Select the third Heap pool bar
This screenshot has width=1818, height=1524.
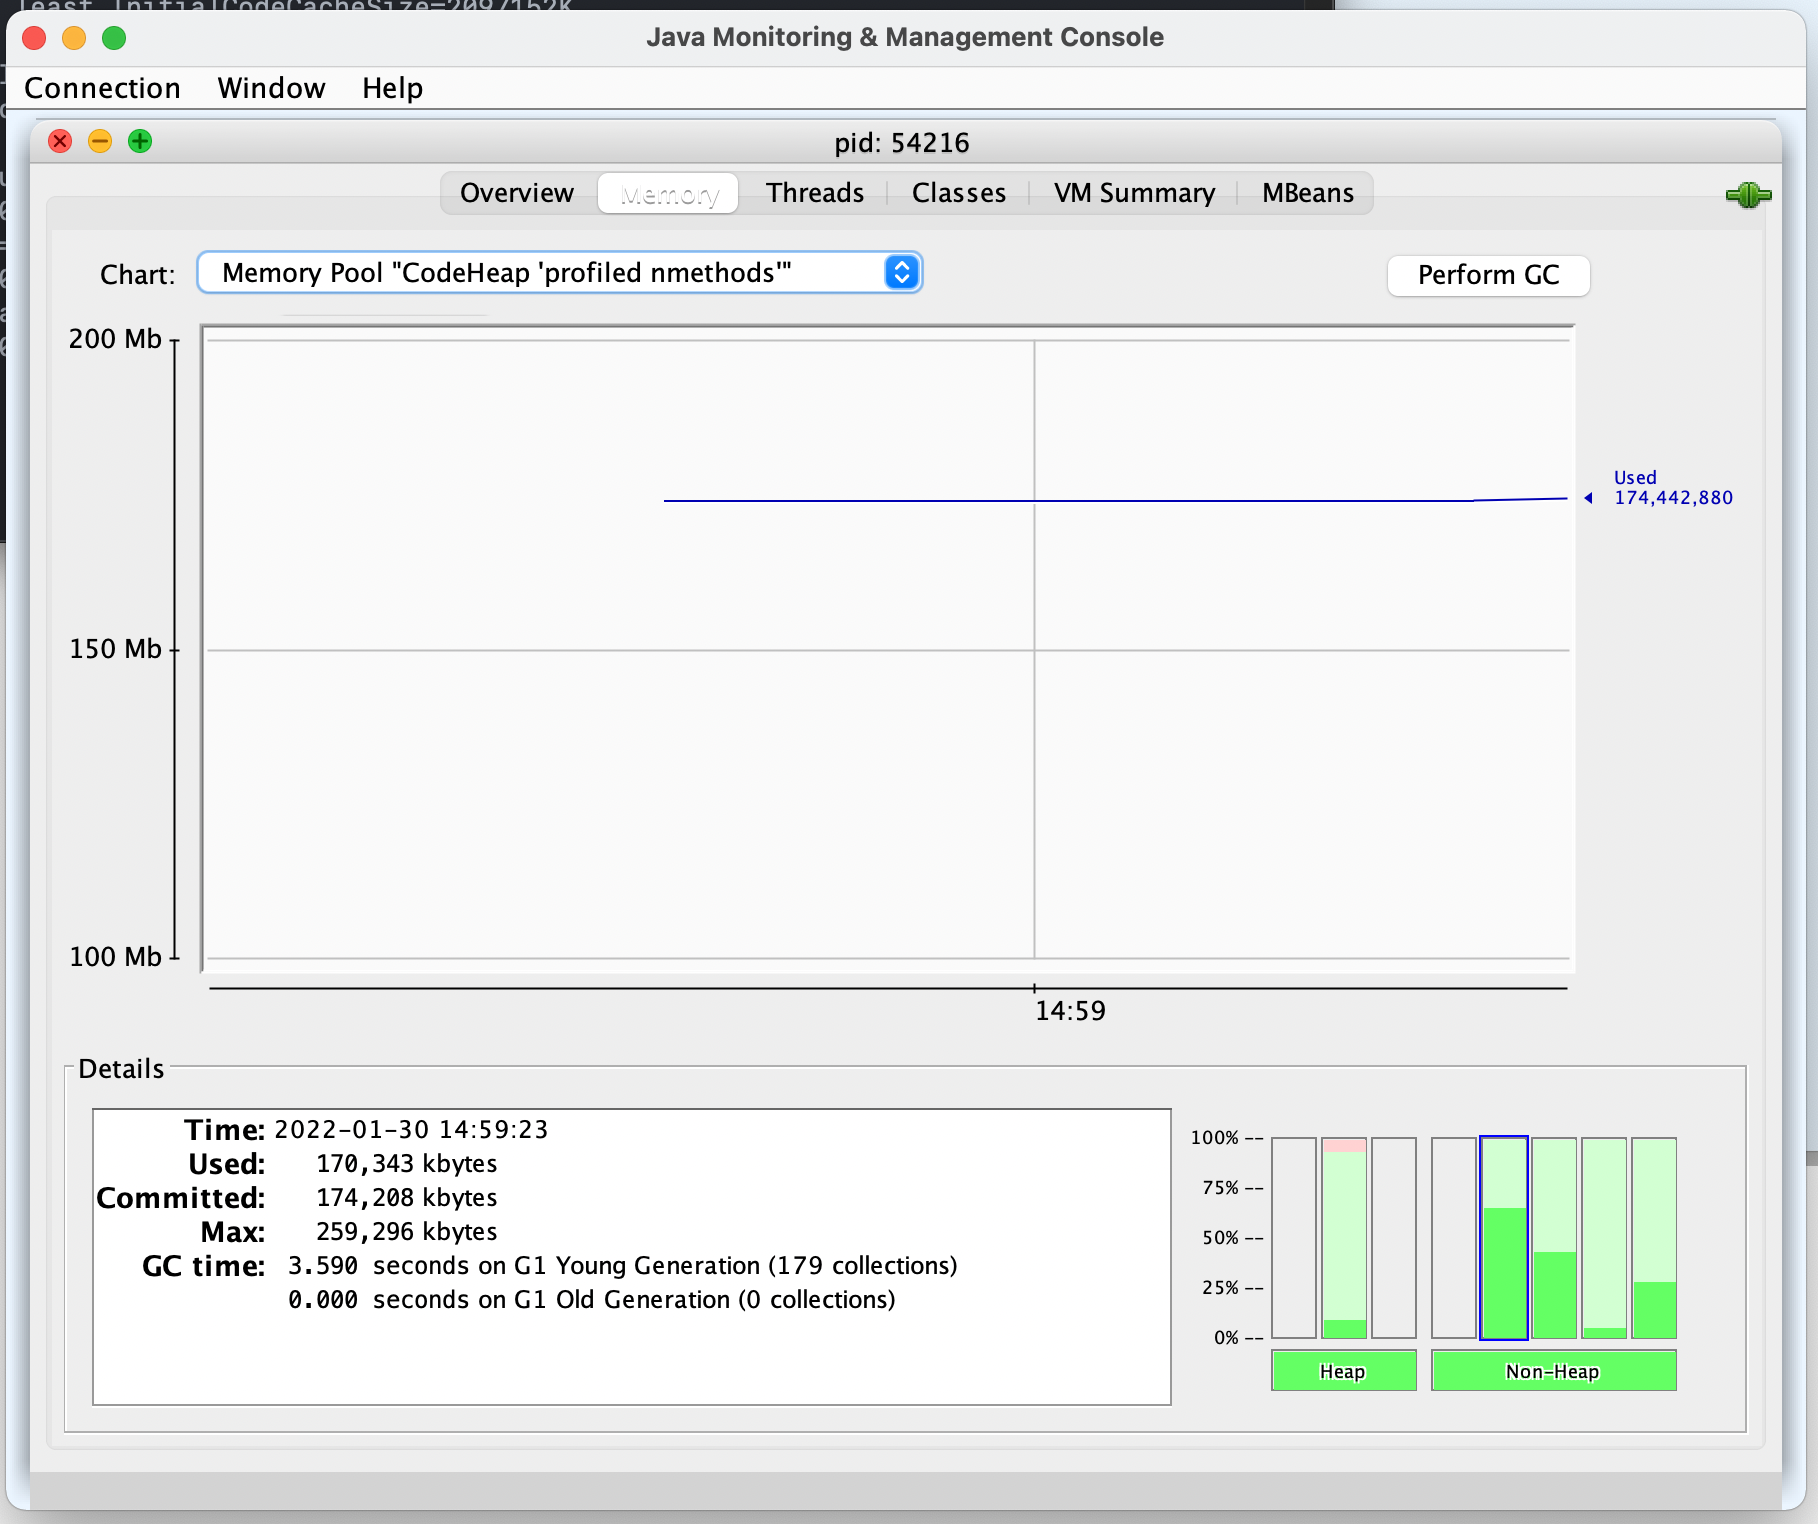click(1394, 1238)
